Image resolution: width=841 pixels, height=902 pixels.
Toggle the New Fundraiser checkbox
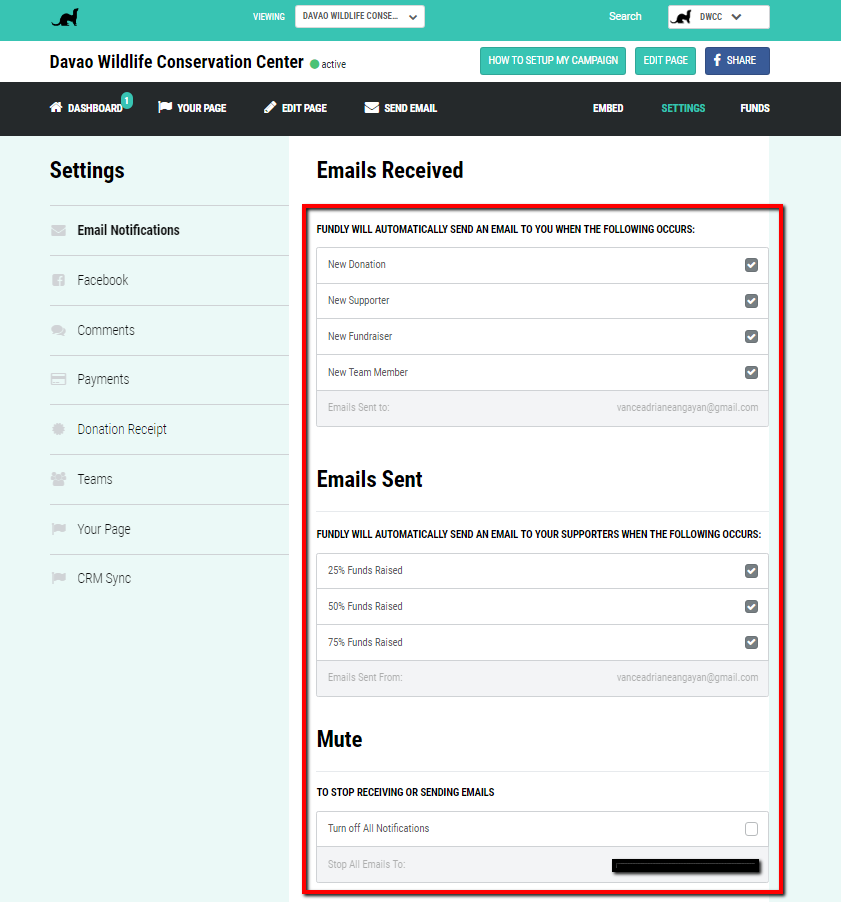[751, 337]
